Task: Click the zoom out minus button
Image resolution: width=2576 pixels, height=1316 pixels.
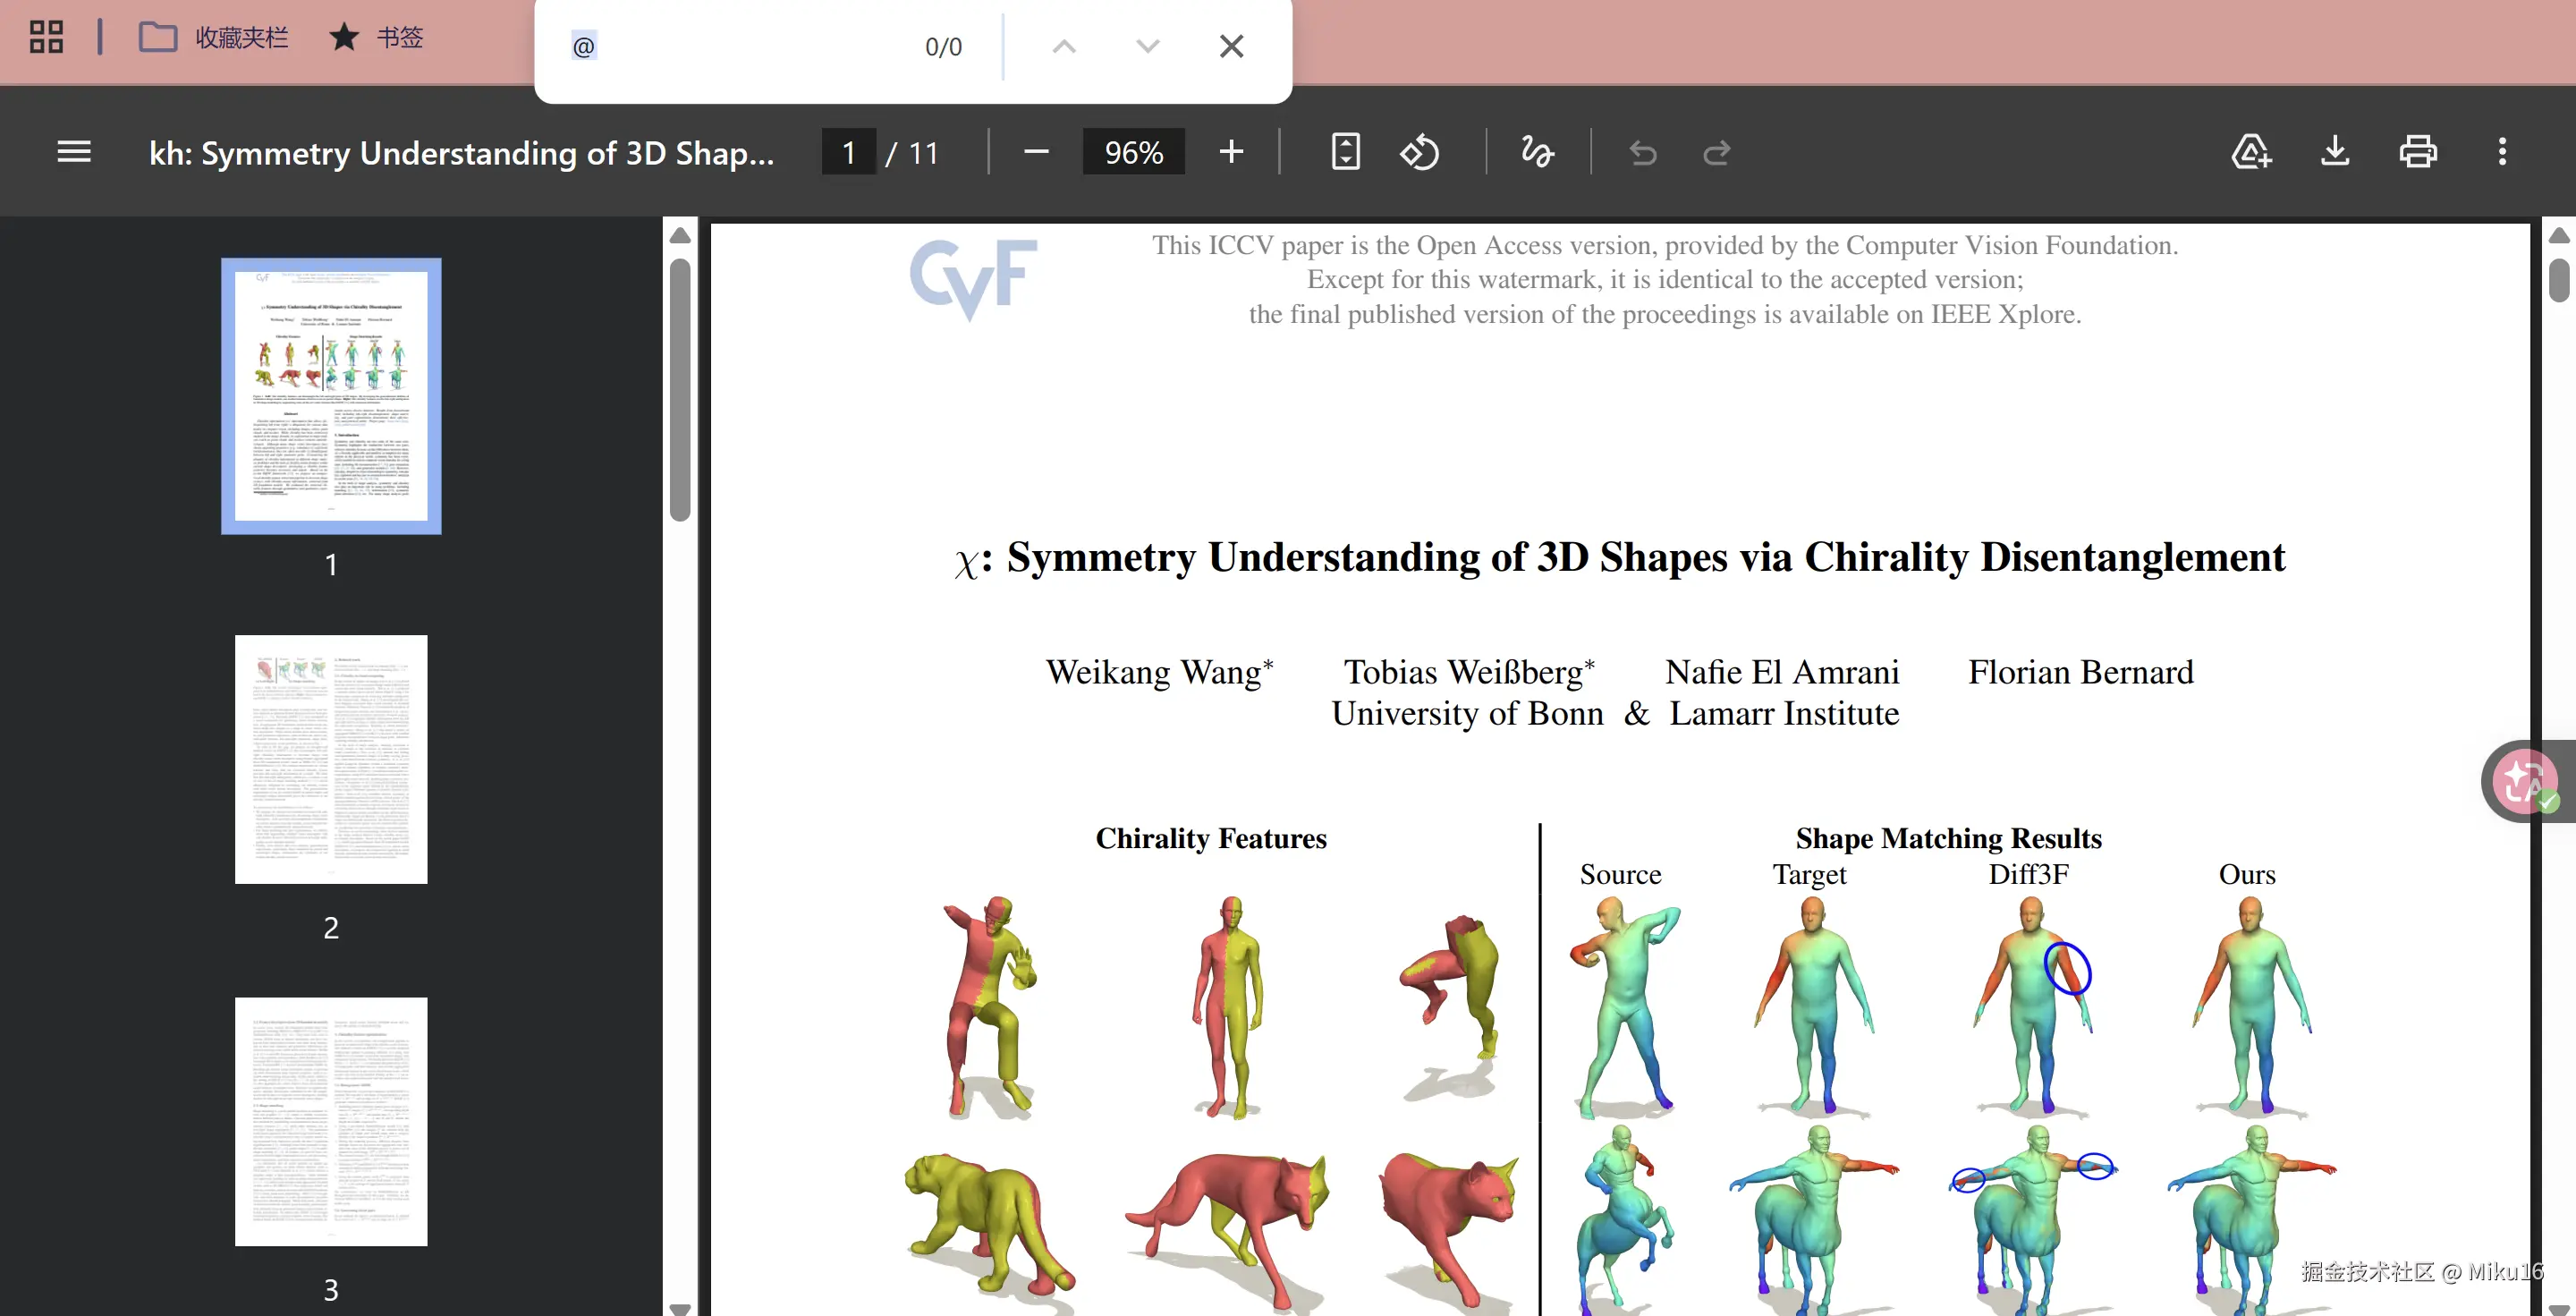Action: (x=1036, y=152)
